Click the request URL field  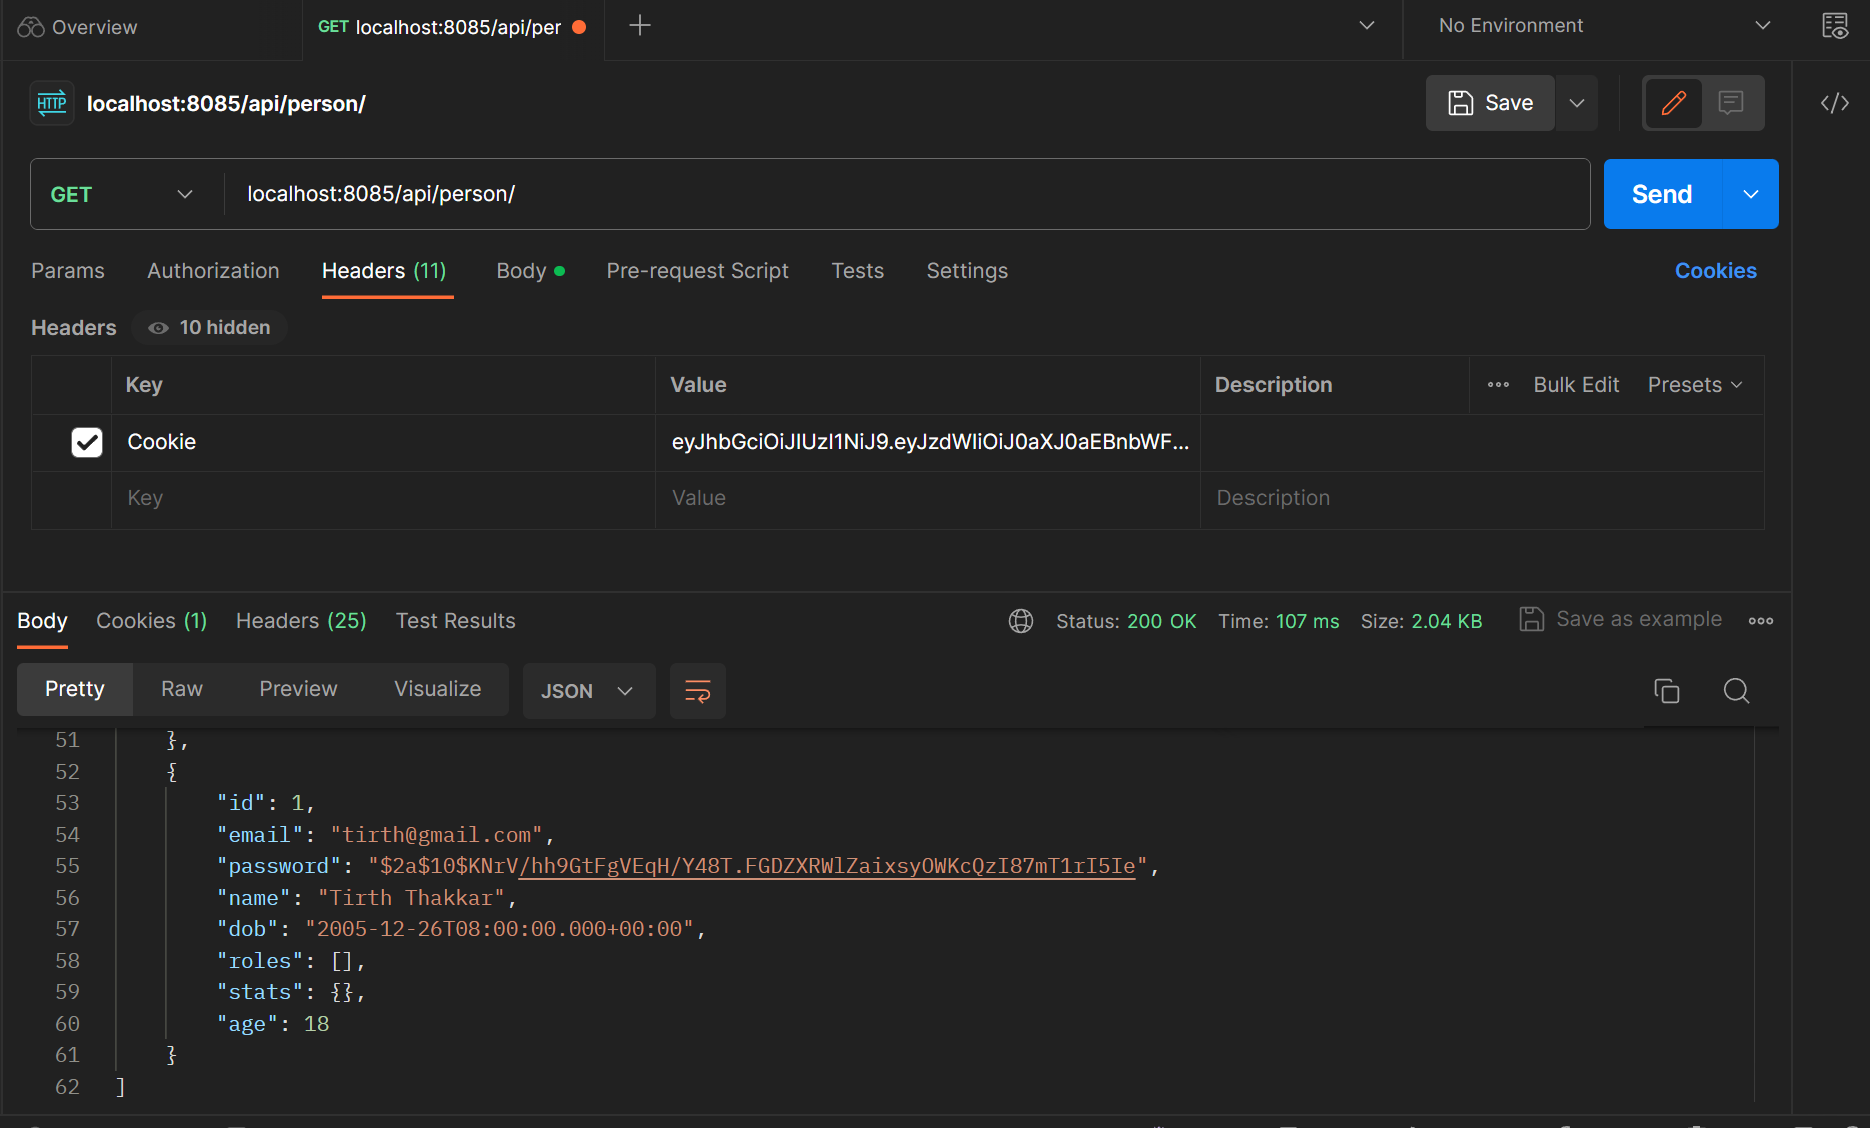(905, 194)
